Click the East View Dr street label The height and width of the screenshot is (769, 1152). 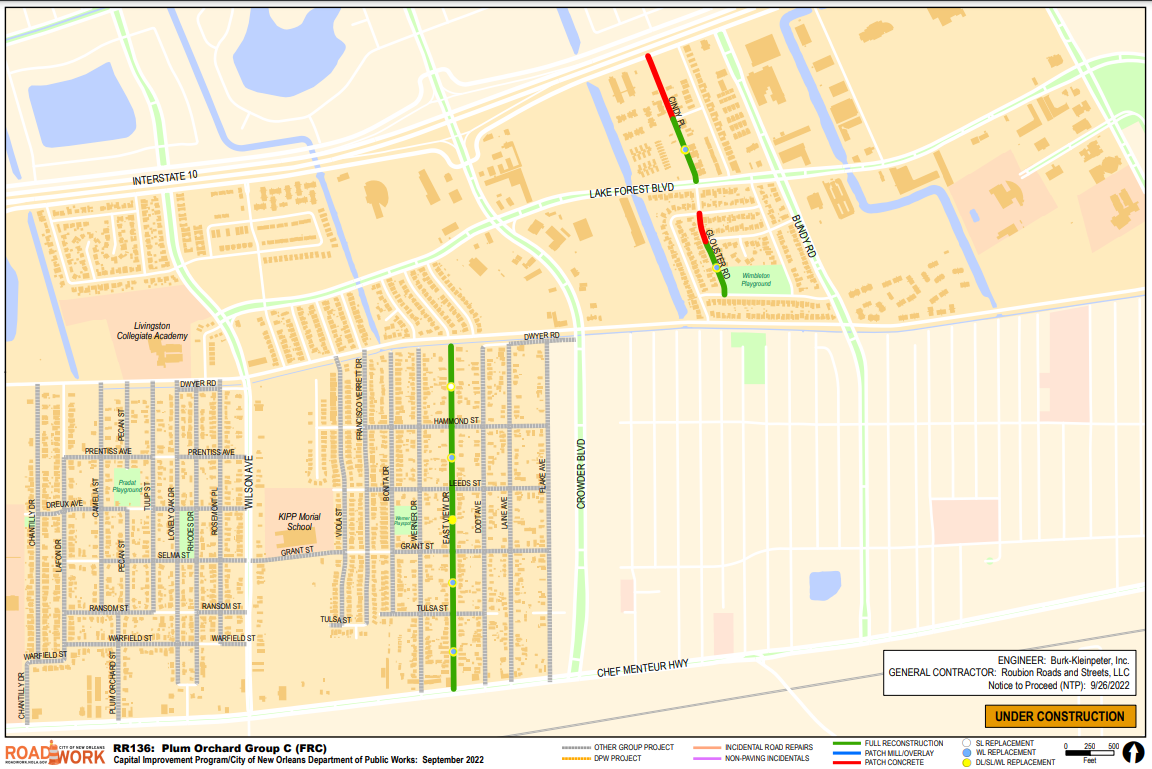446,519
